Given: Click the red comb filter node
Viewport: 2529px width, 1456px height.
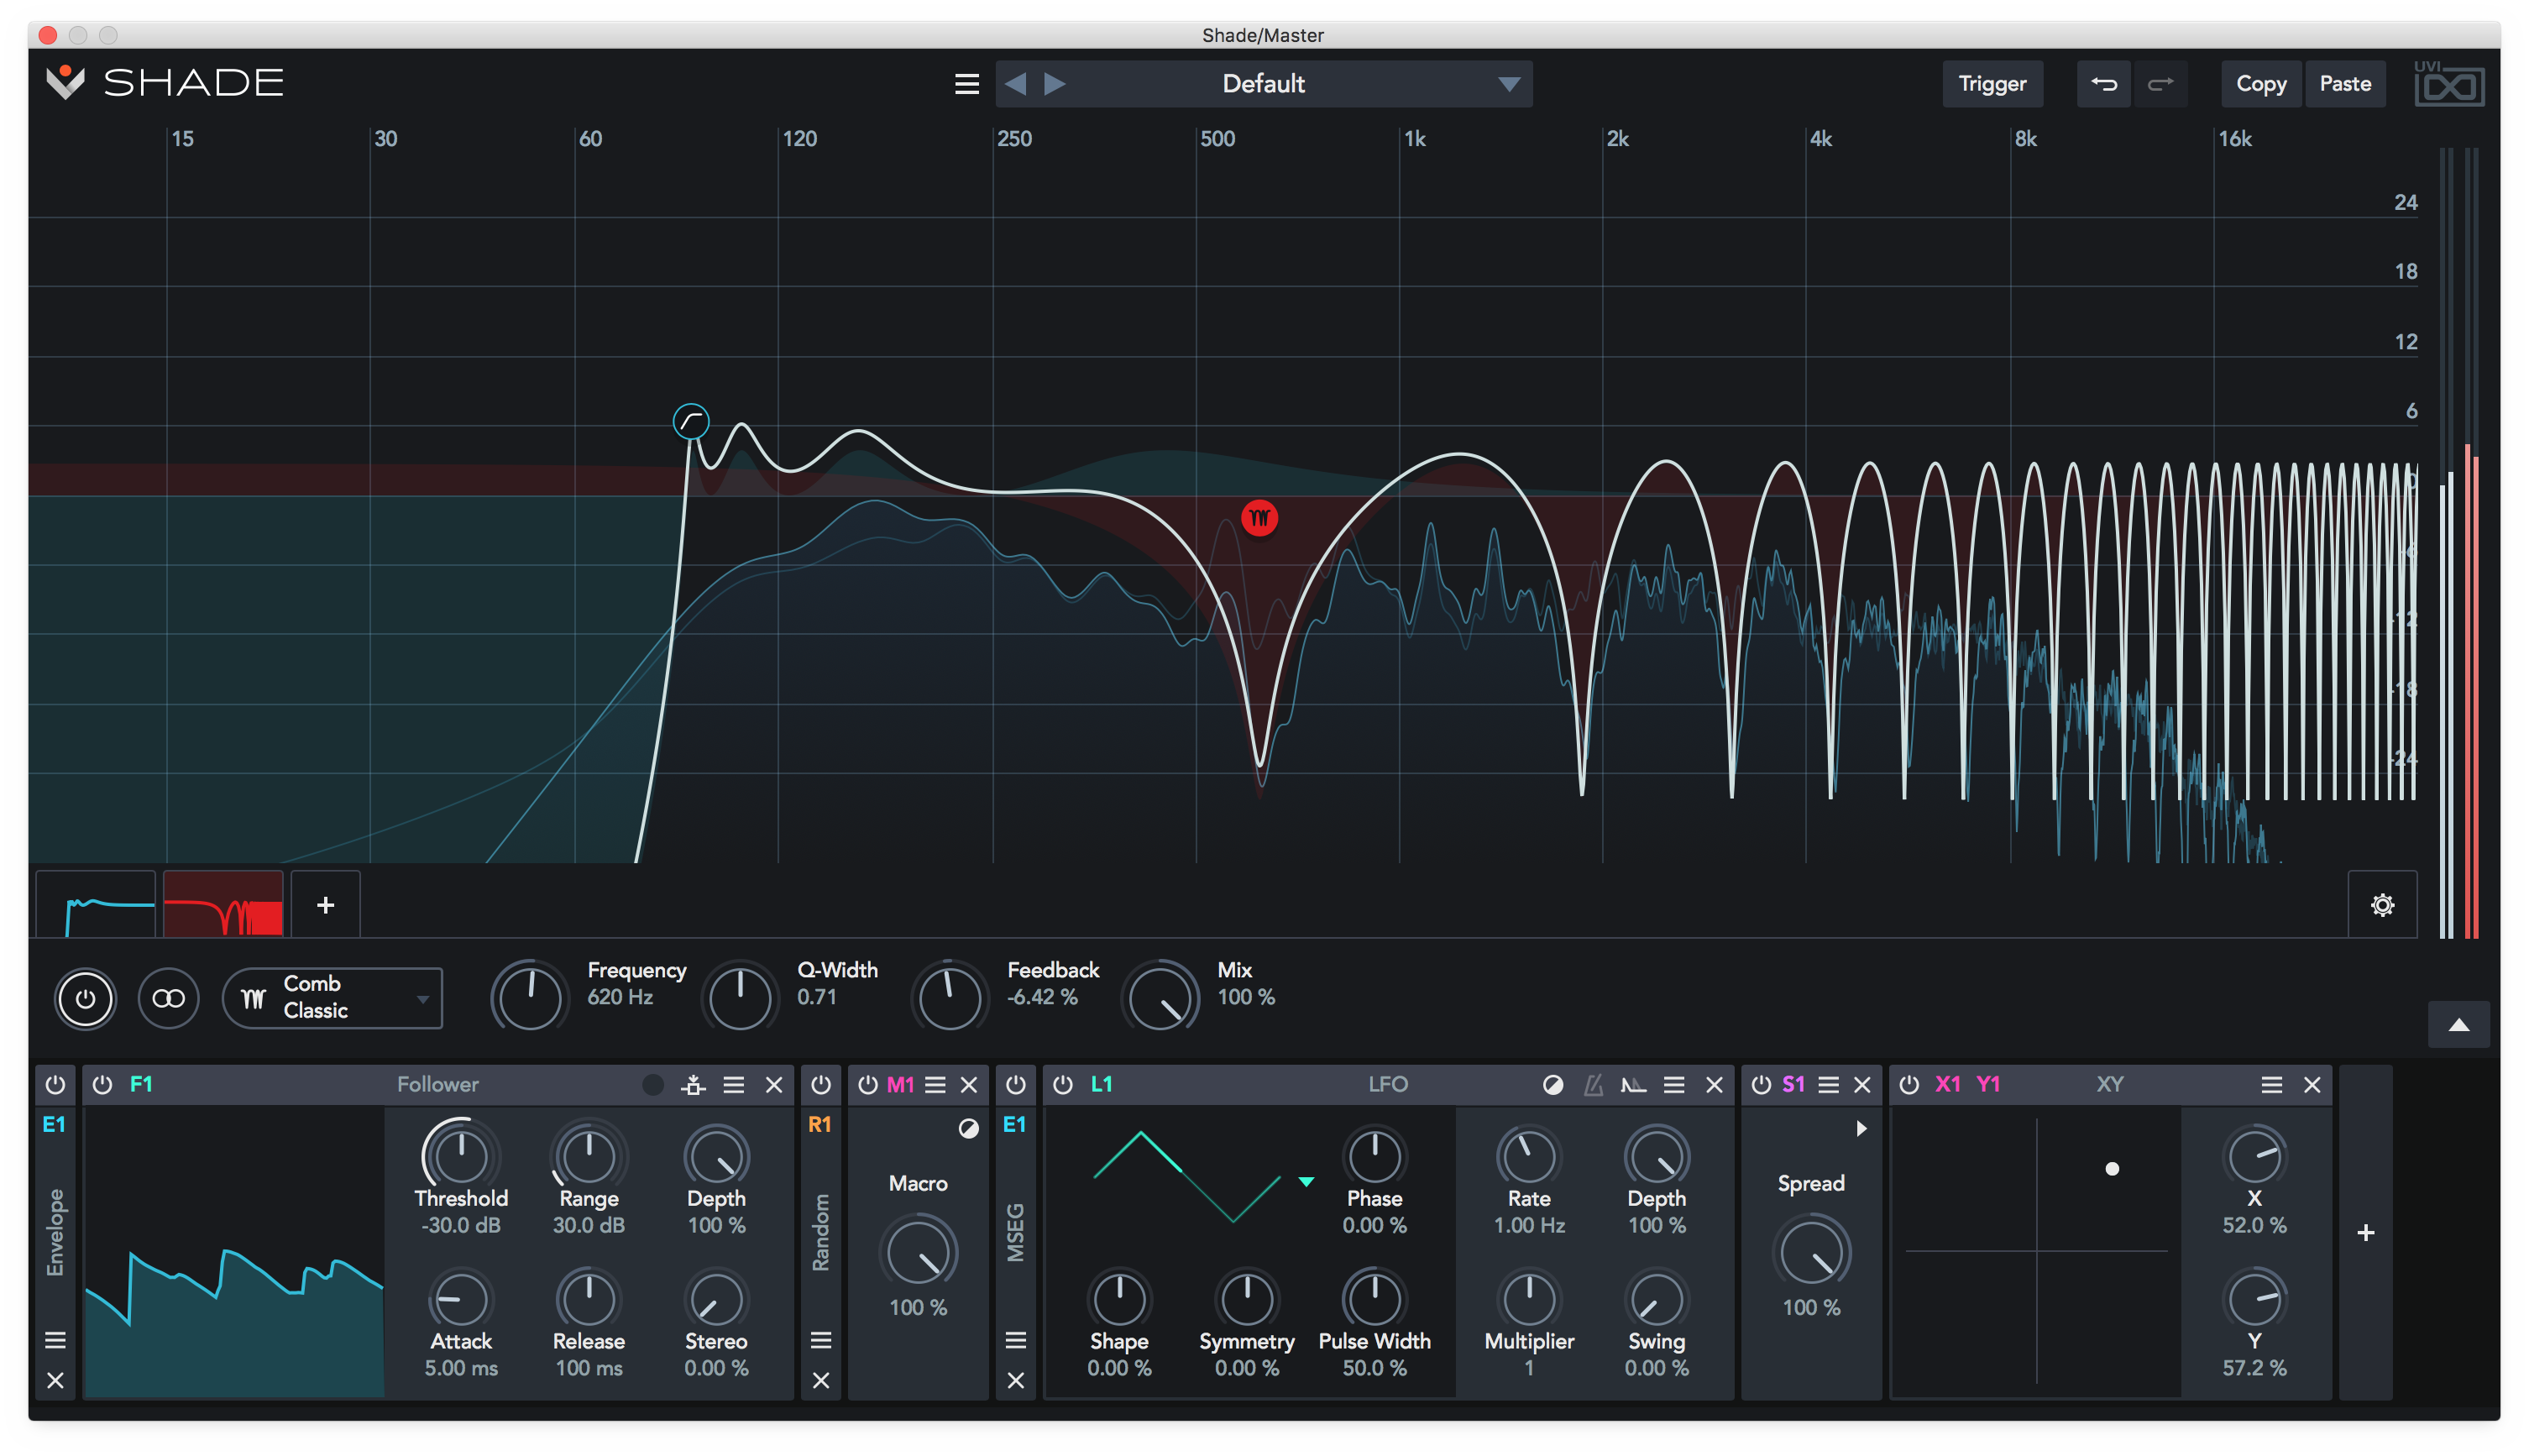Looking at the screenshot, I should (x=1259, y=518).
